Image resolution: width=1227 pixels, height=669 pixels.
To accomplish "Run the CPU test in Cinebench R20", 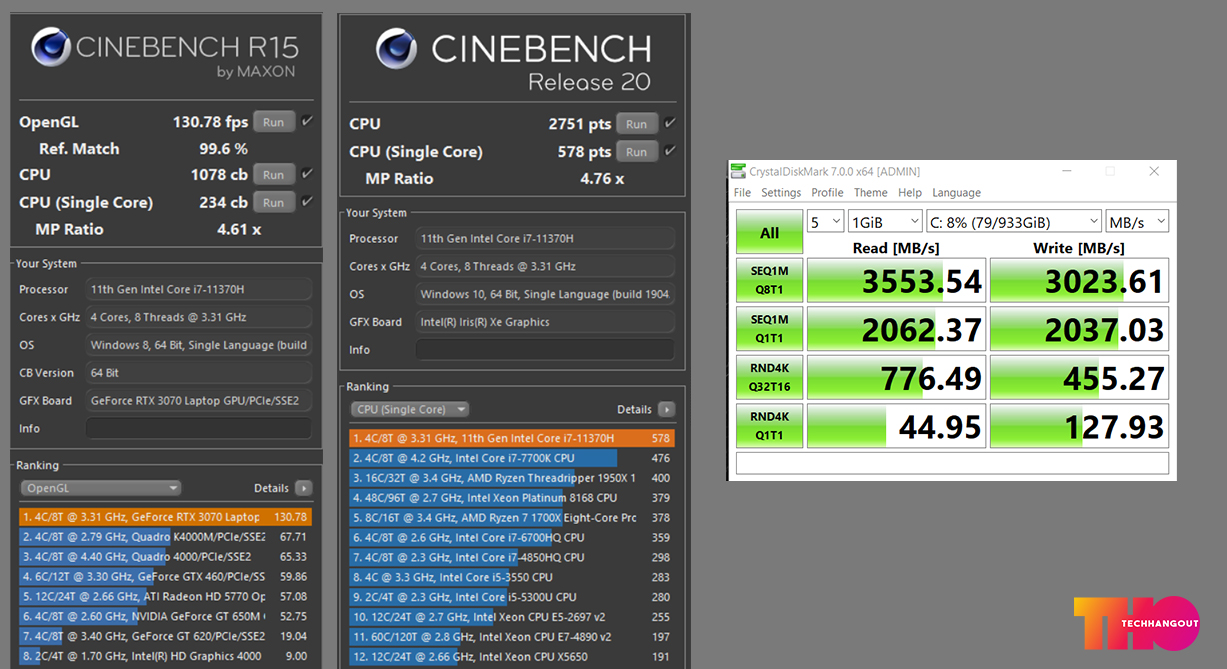I will click(x=637, y=124).
